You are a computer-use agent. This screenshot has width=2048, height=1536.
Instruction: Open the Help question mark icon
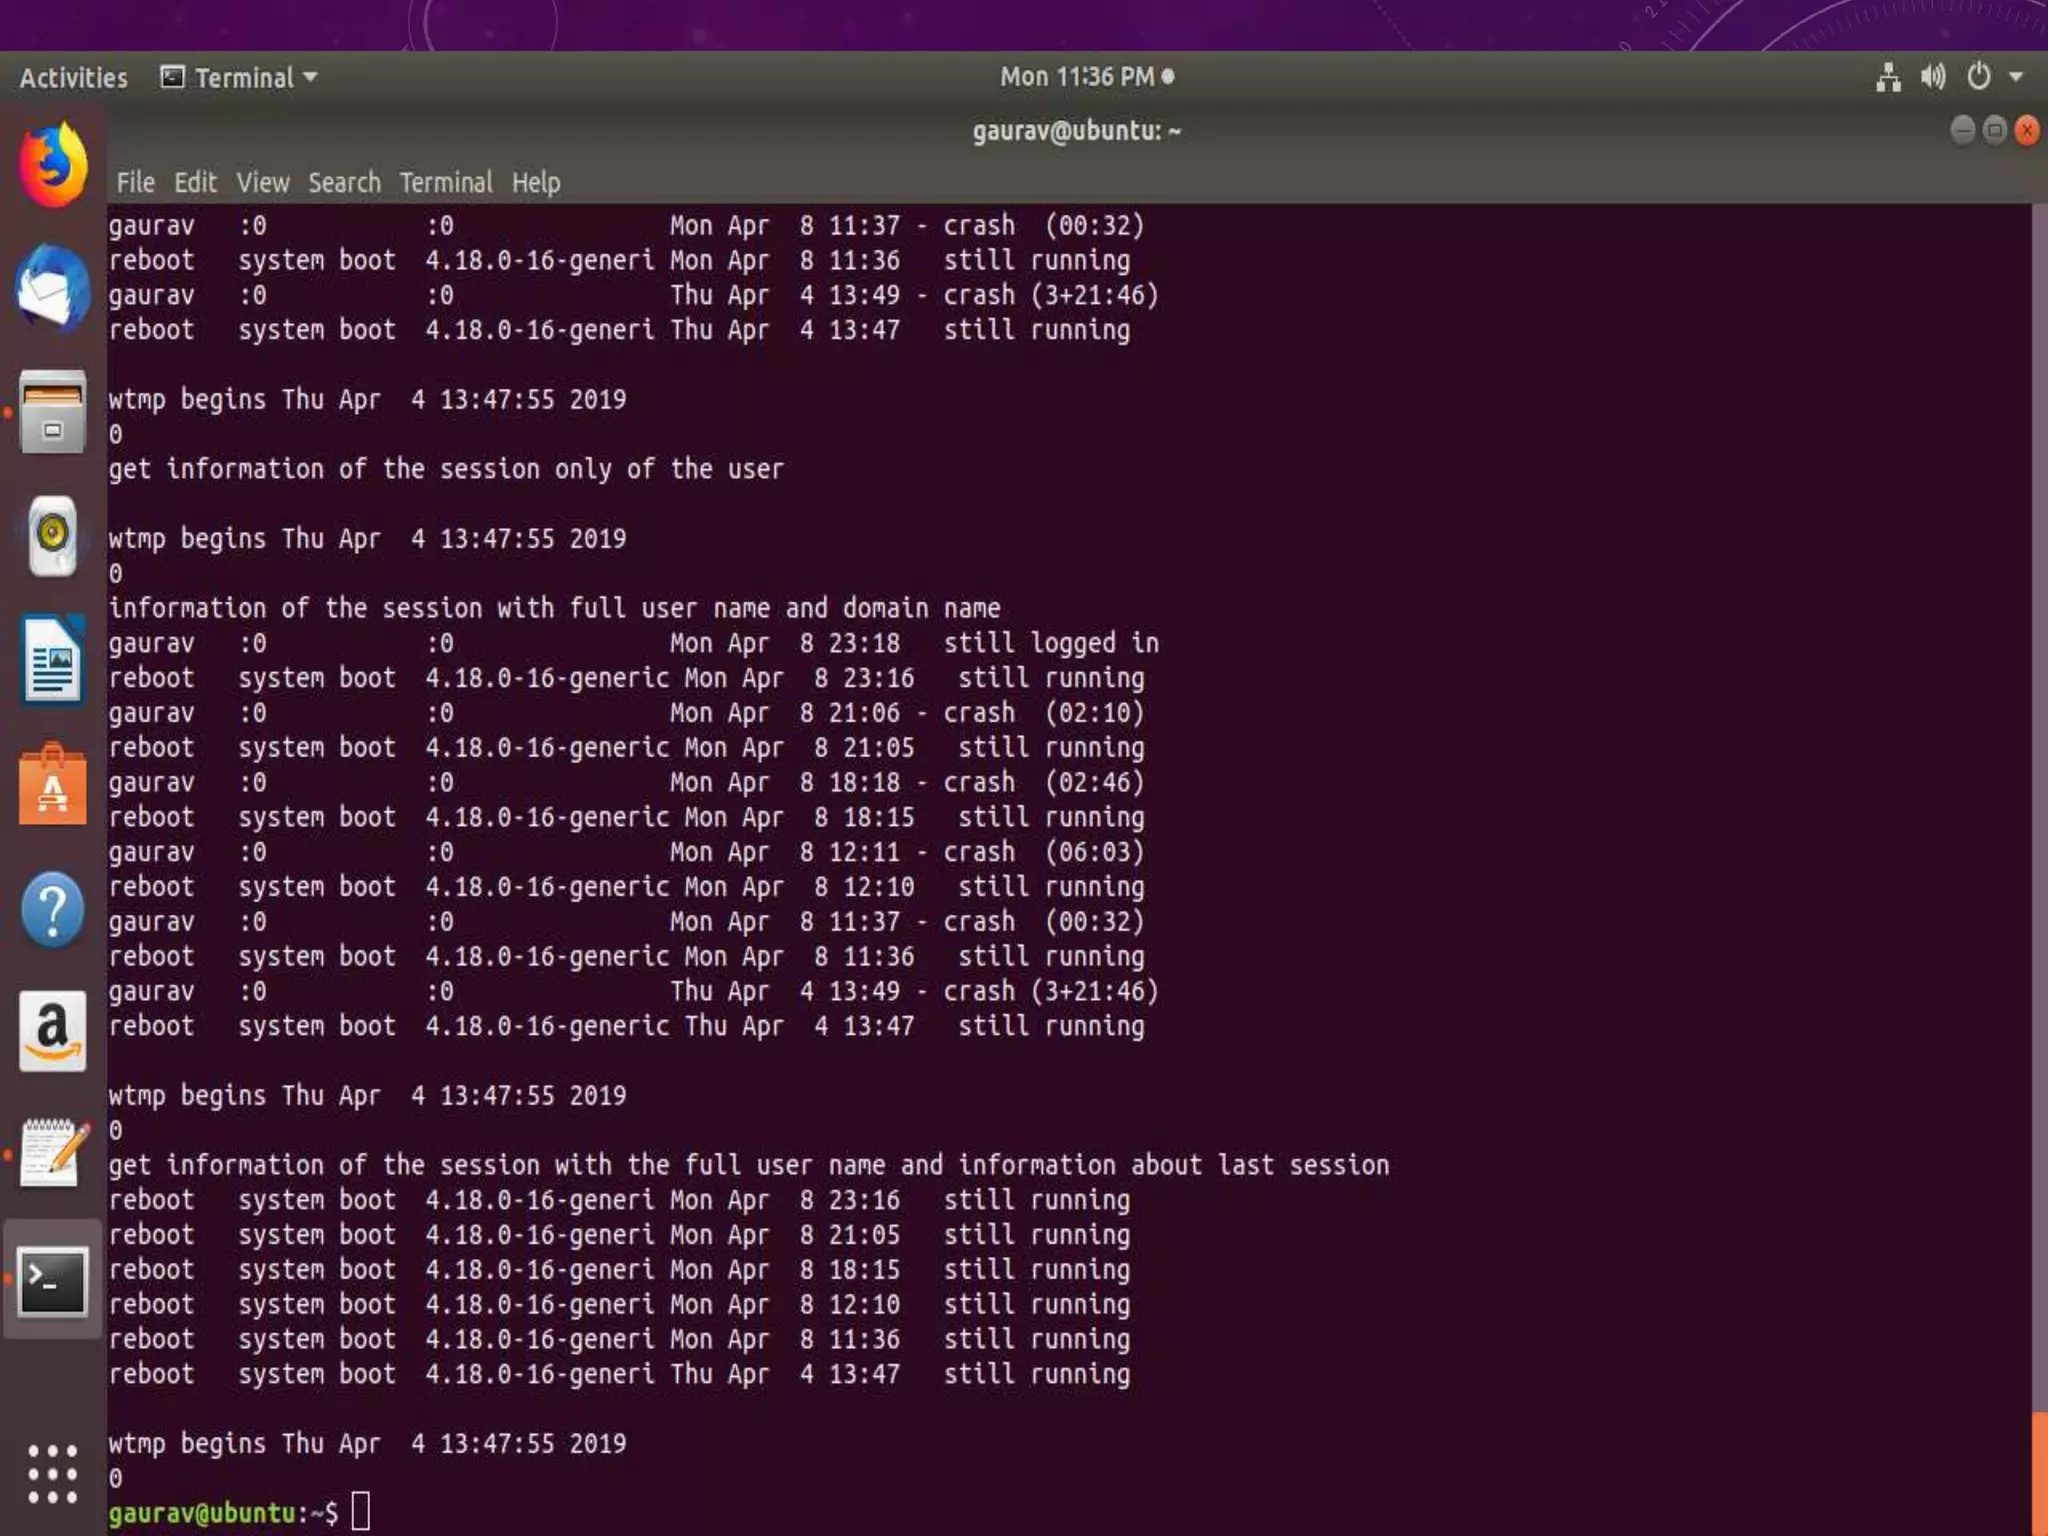click(x=53, y=909)
